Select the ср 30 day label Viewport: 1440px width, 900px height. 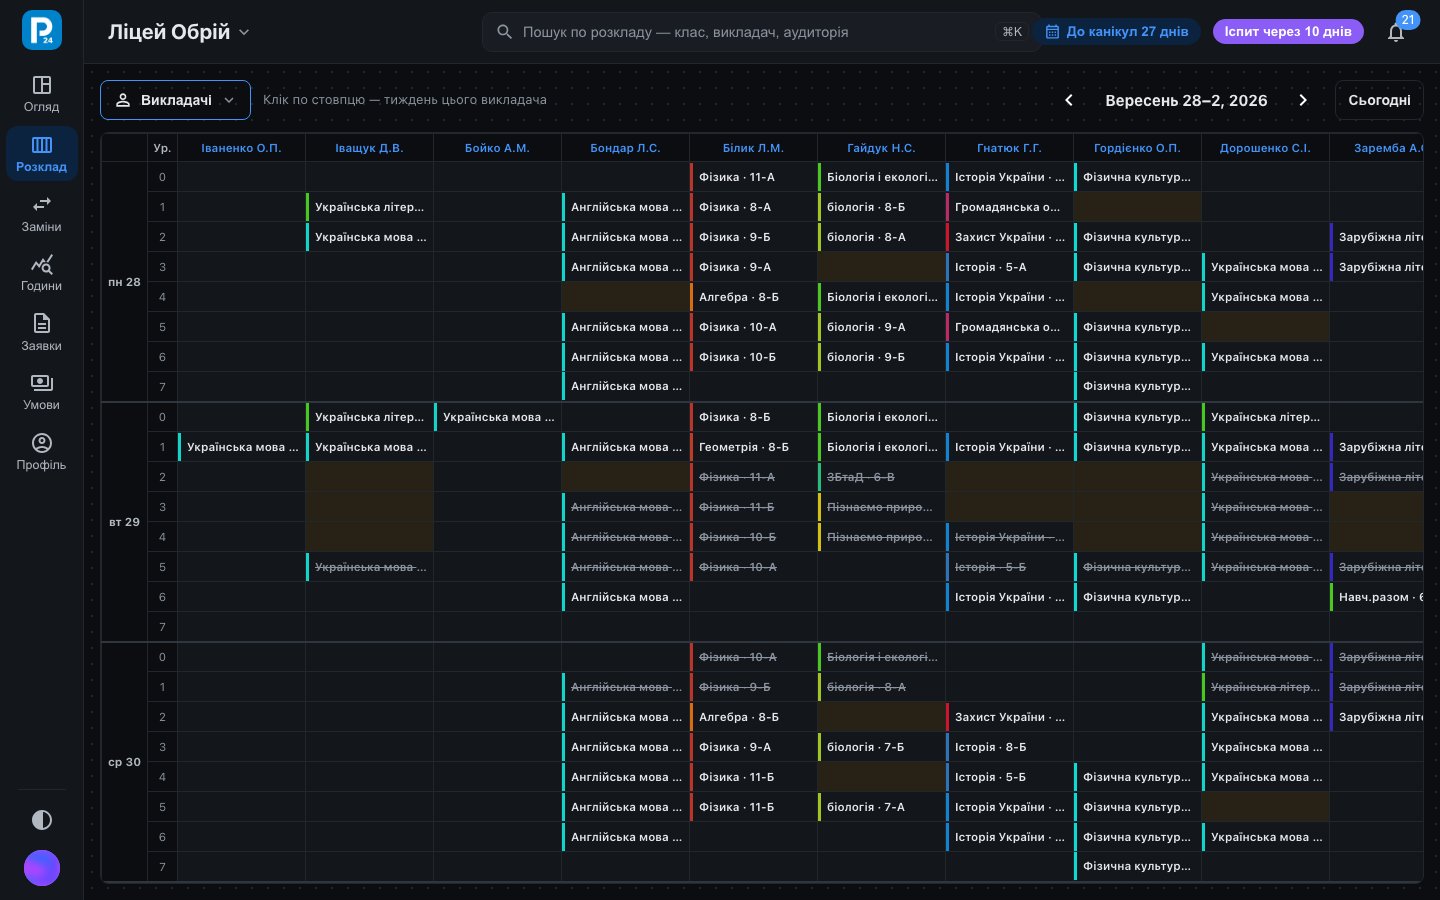coord(124,762)
